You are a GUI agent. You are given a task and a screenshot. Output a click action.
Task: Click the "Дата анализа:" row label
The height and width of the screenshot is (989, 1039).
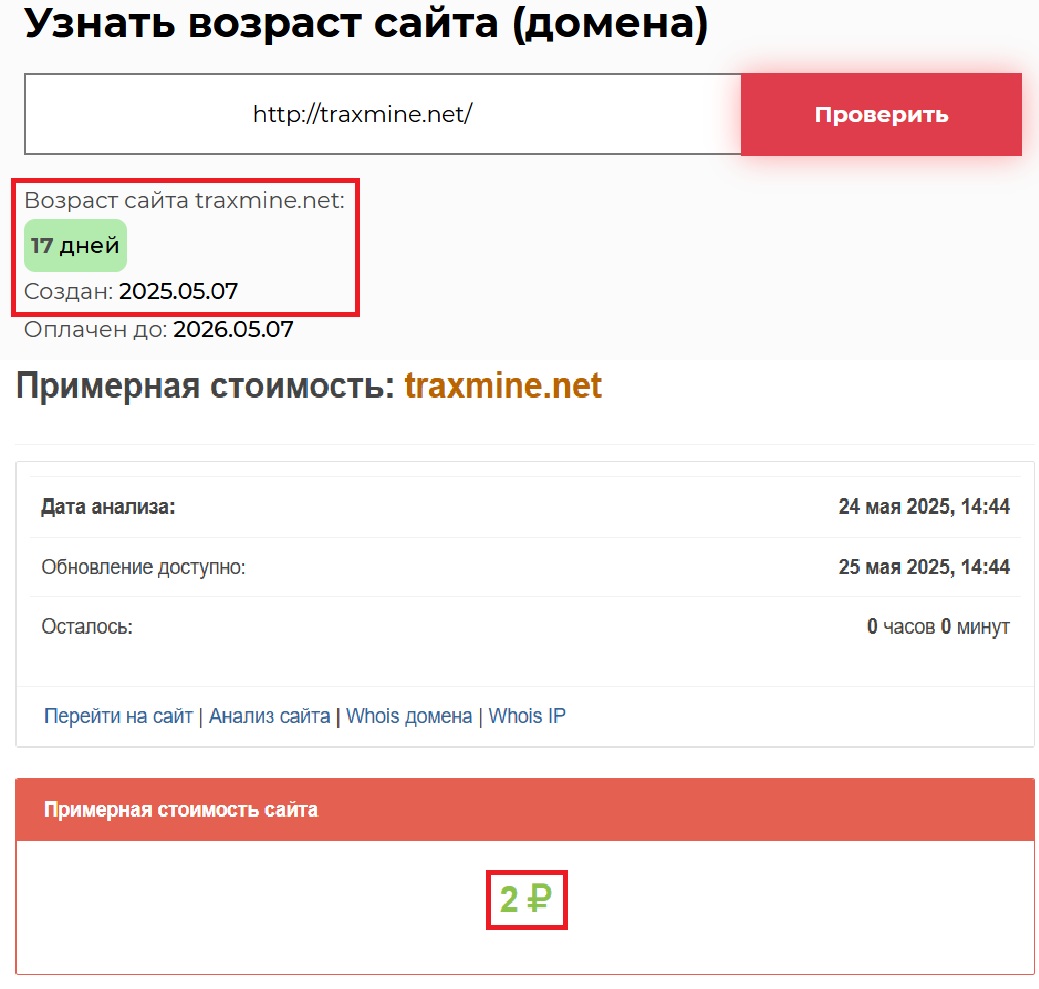(108, 507)
